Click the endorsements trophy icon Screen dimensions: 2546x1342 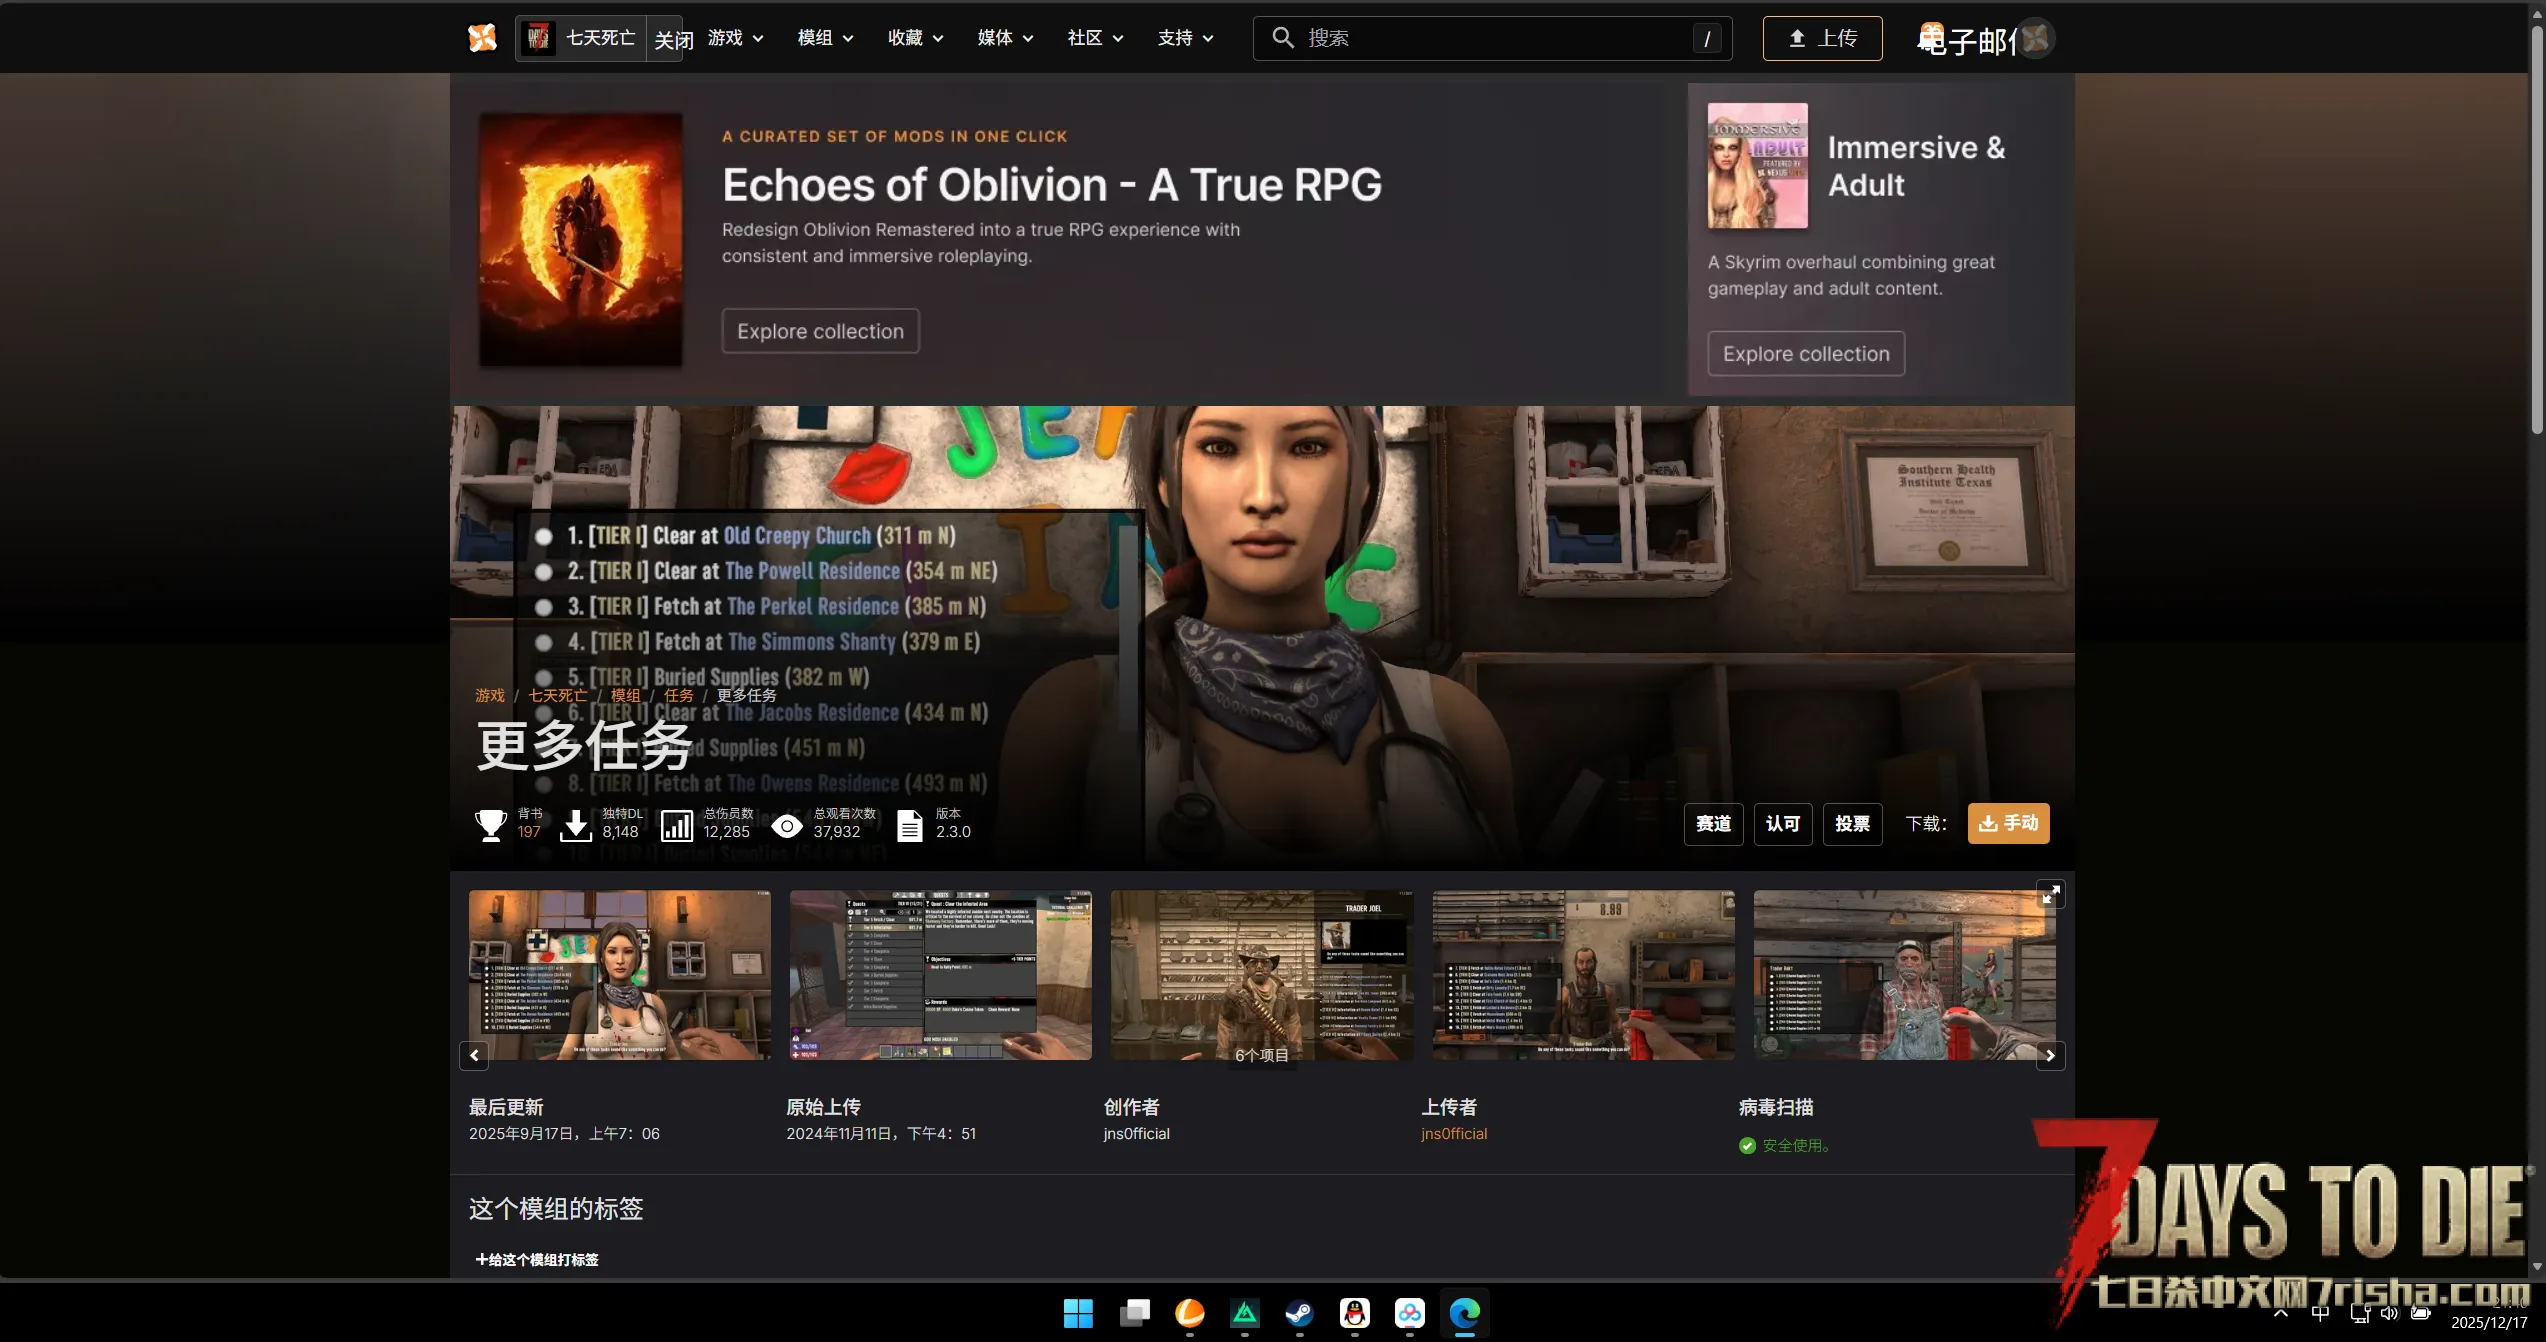tap(490, 825)
